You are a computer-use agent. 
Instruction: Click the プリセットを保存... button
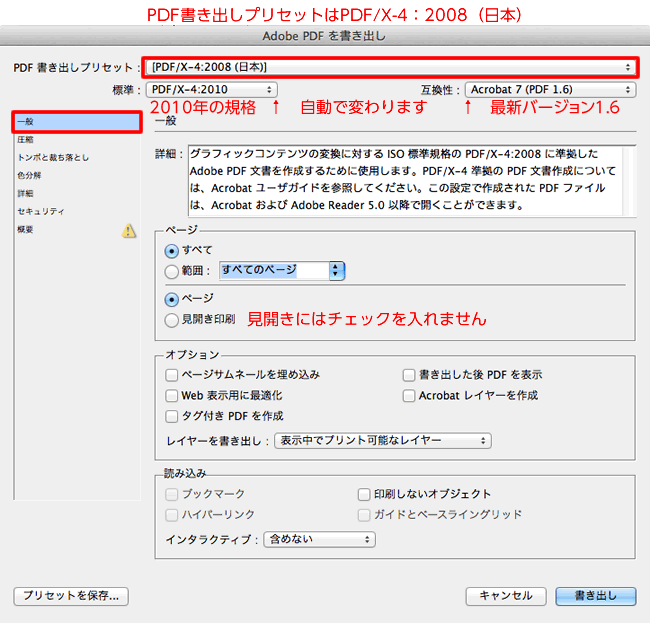71,596
